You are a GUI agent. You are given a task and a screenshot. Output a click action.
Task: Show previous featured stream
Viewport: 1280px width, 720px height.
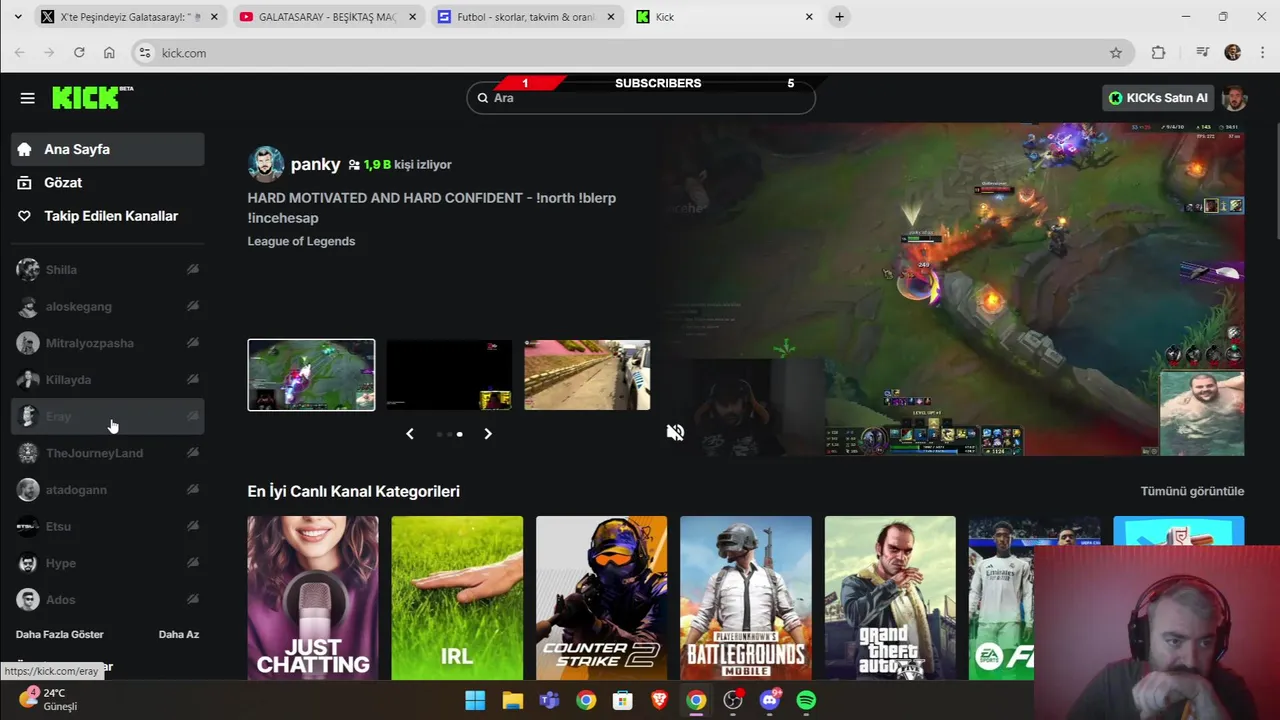(x=409, y=434)
